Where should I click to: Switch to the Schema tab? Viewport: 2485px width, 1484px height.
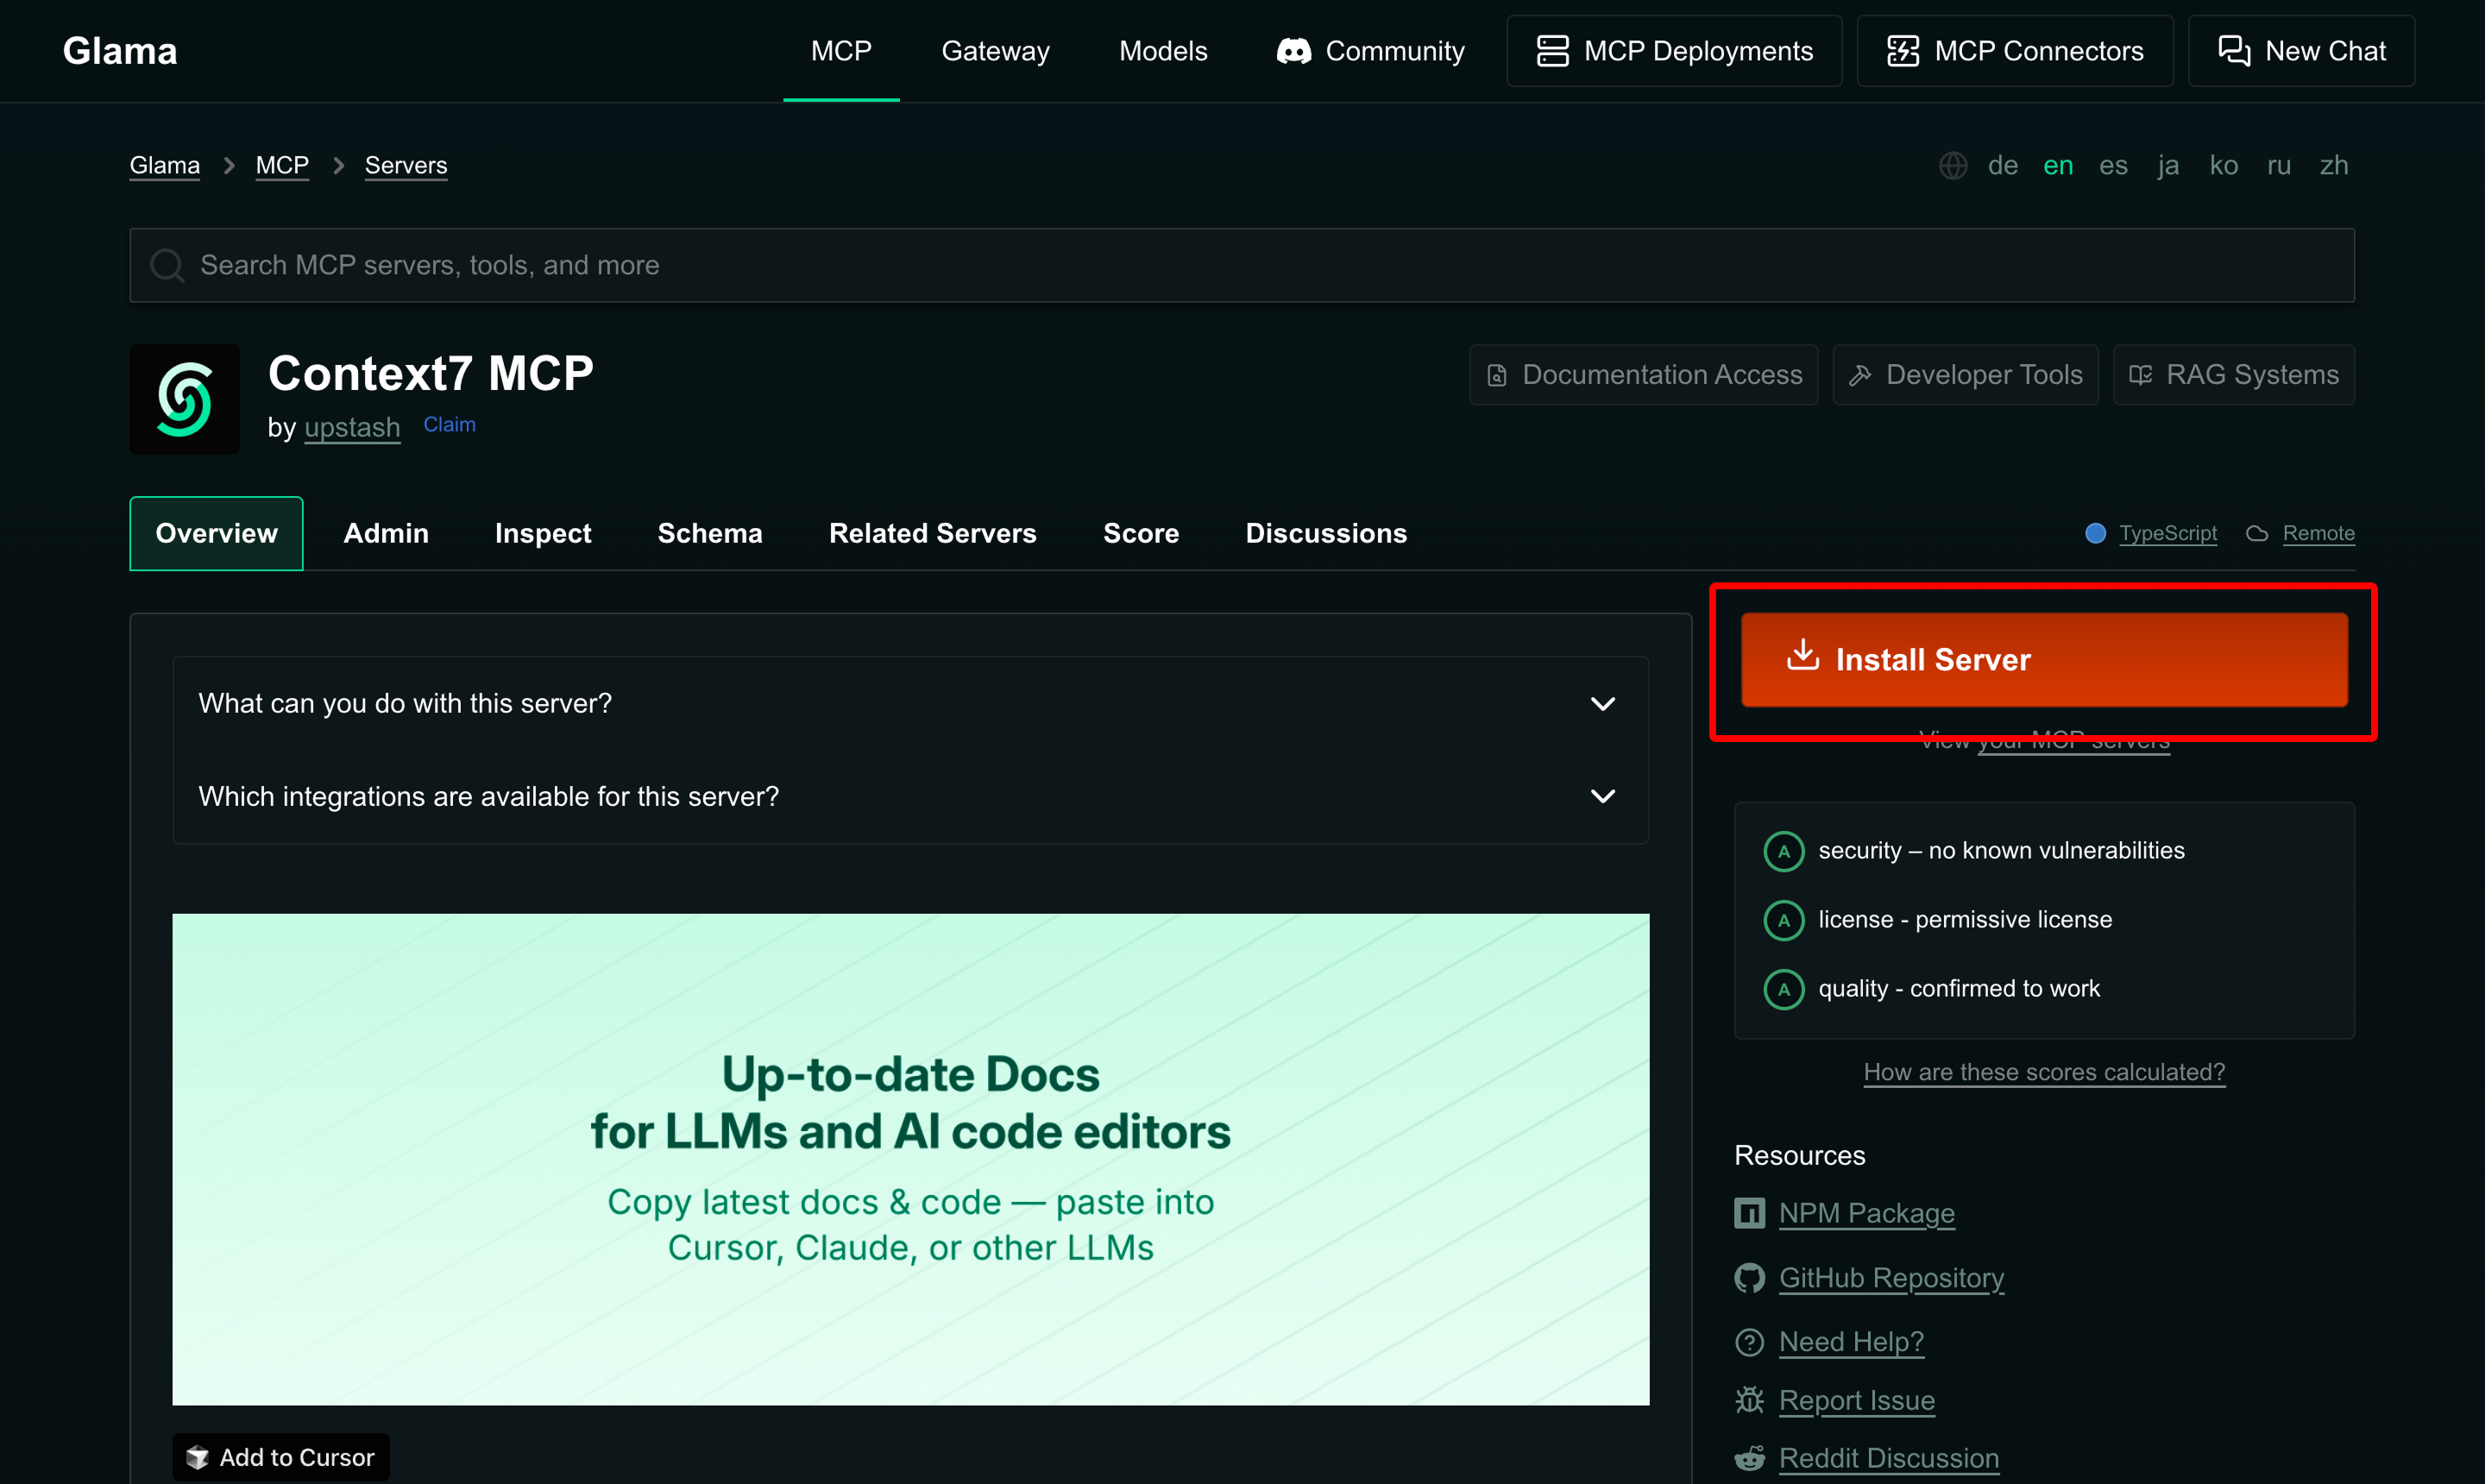(709, 533)
